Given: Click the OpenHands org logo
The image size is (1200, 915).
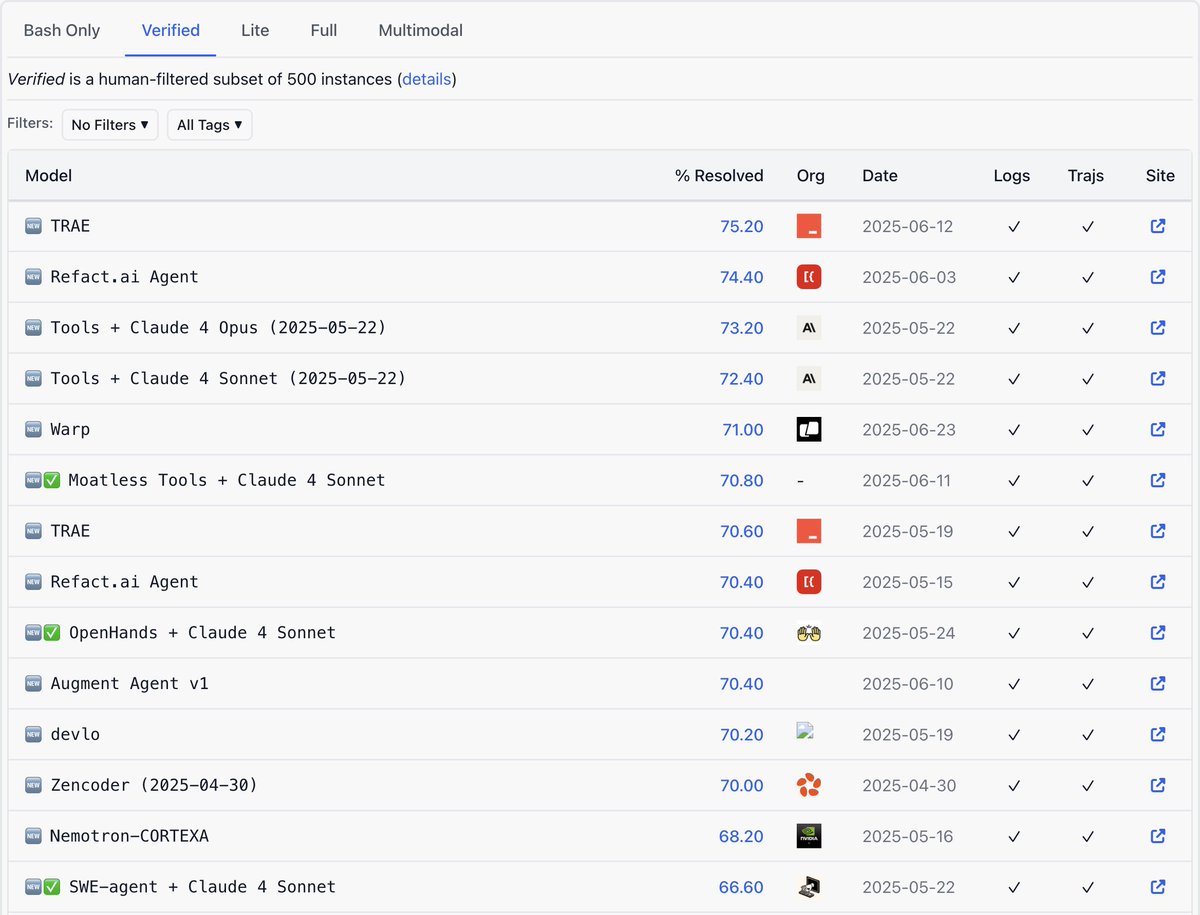Looking at the screenshot, I should [809, 632].
